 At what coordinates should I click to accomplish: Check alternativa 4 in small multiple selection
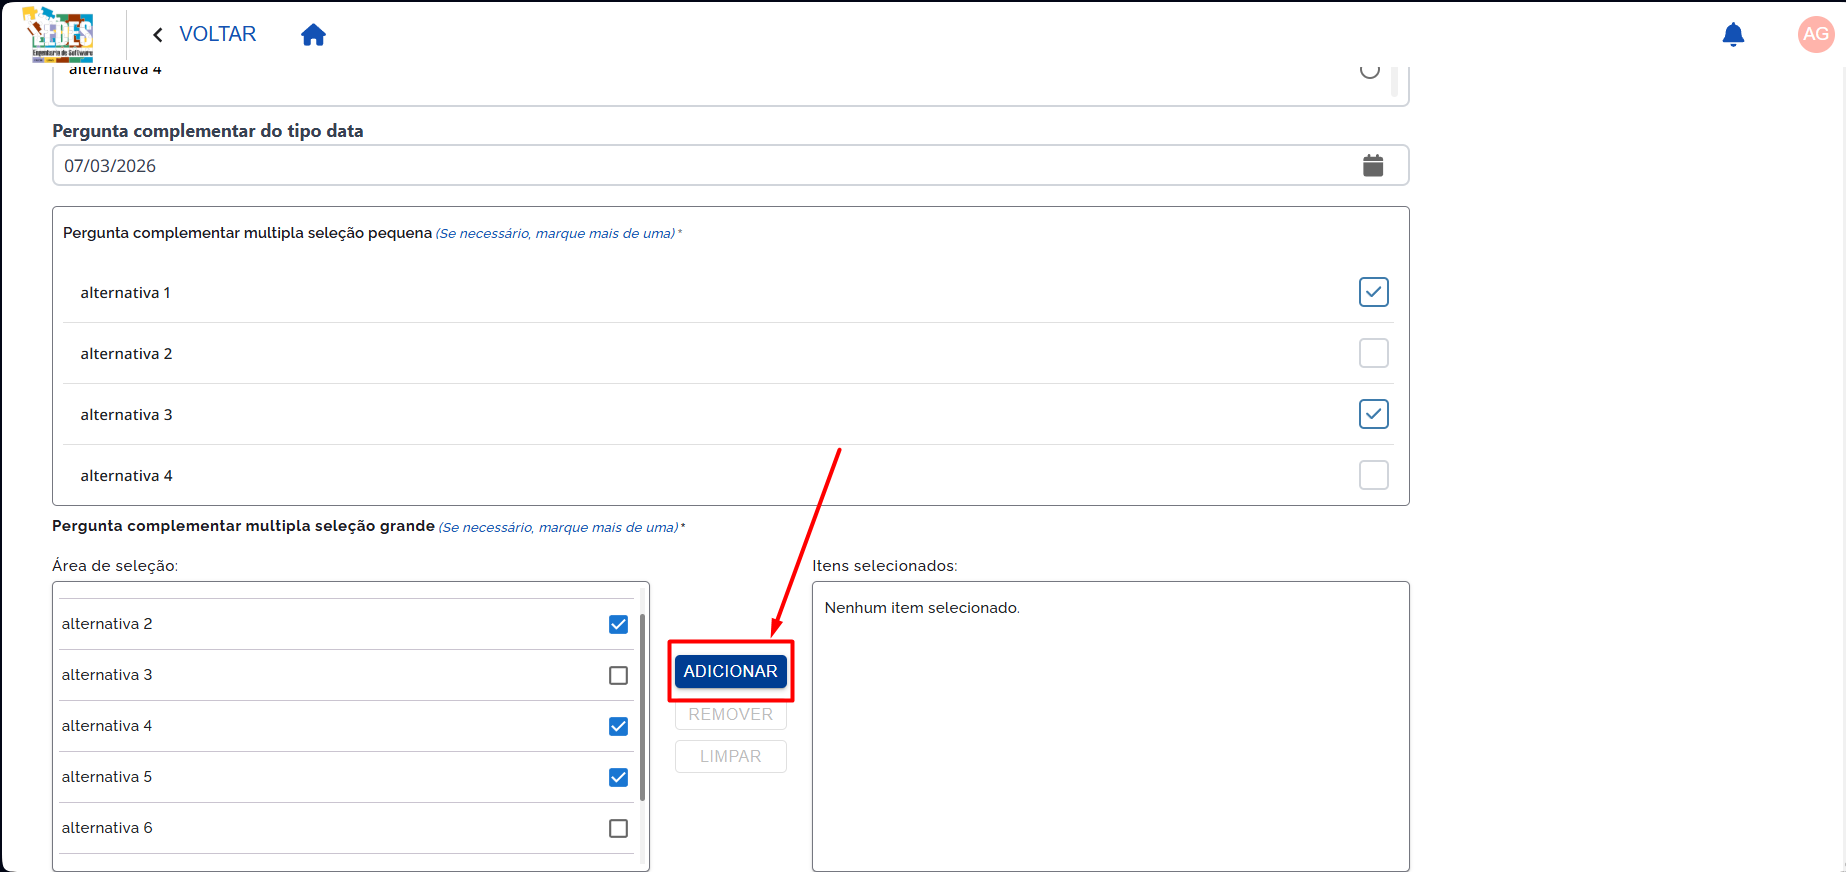1374,475
